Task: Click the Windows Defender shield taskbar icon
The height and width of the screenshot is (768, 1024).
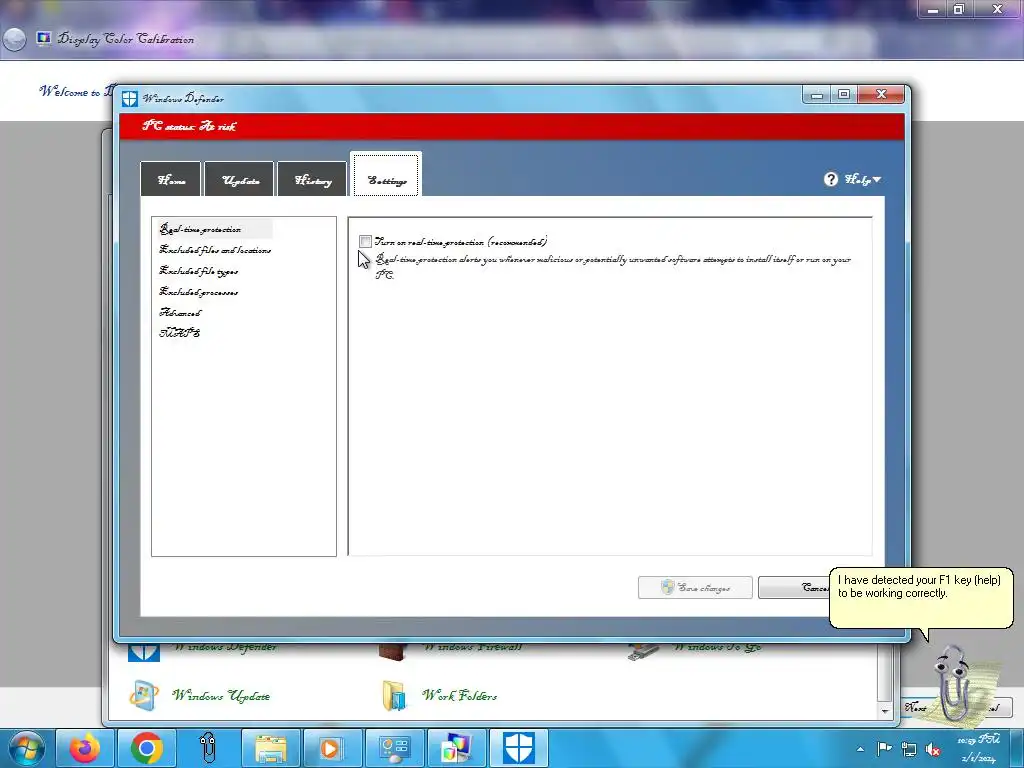Action: (x=519, y=748)
